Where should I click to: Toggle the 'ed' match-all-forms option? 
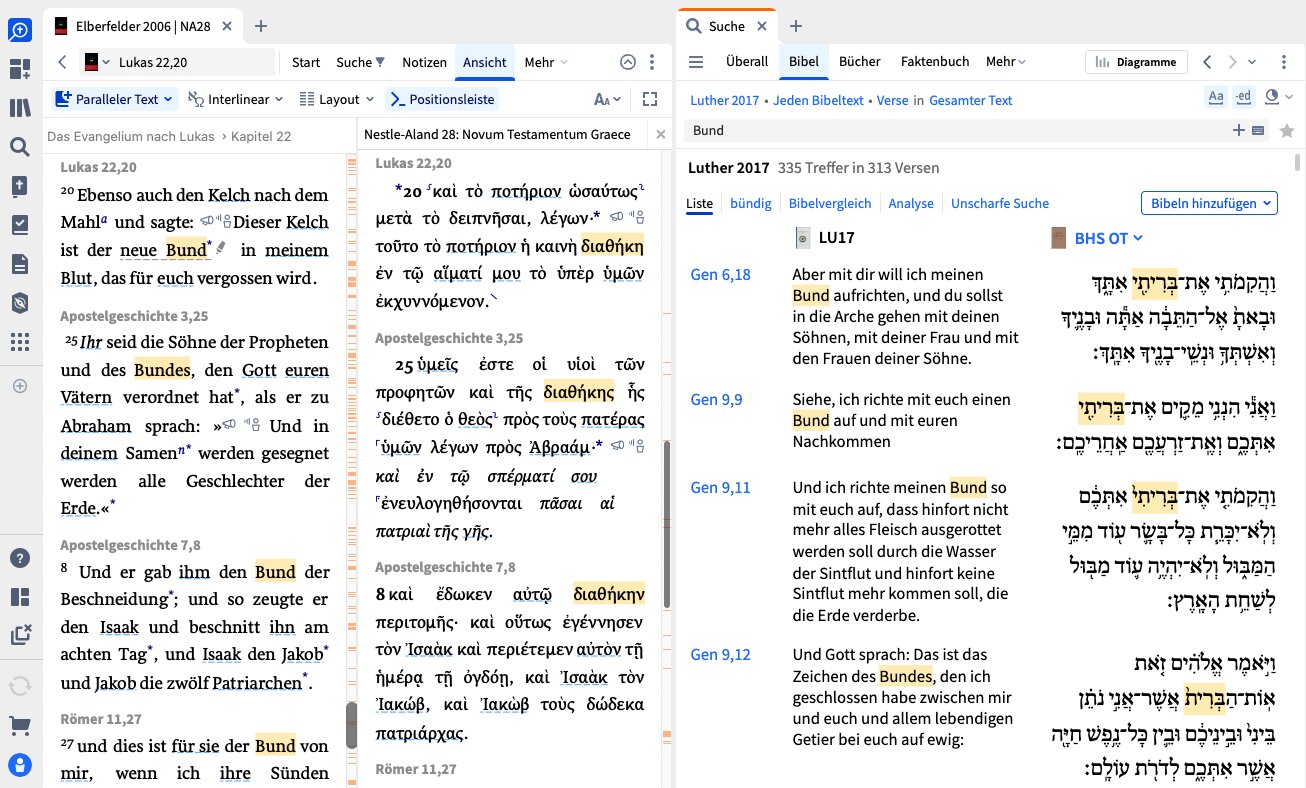coord(1244,96)
